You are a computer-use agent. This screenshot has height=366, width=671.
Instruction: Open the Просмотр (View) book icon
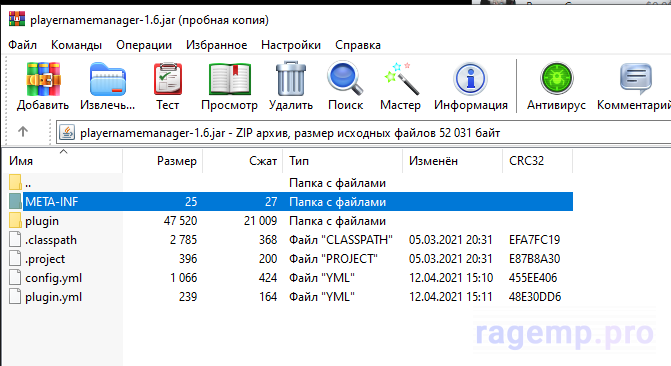click(230, 79)
